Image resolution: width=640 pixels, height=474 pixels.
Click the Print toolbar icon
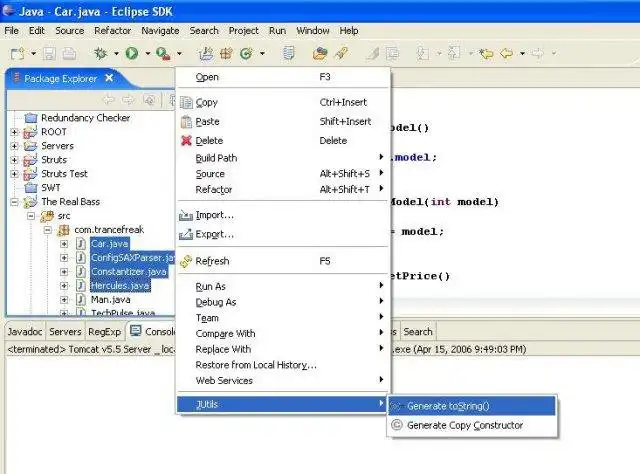click(69, 53)
